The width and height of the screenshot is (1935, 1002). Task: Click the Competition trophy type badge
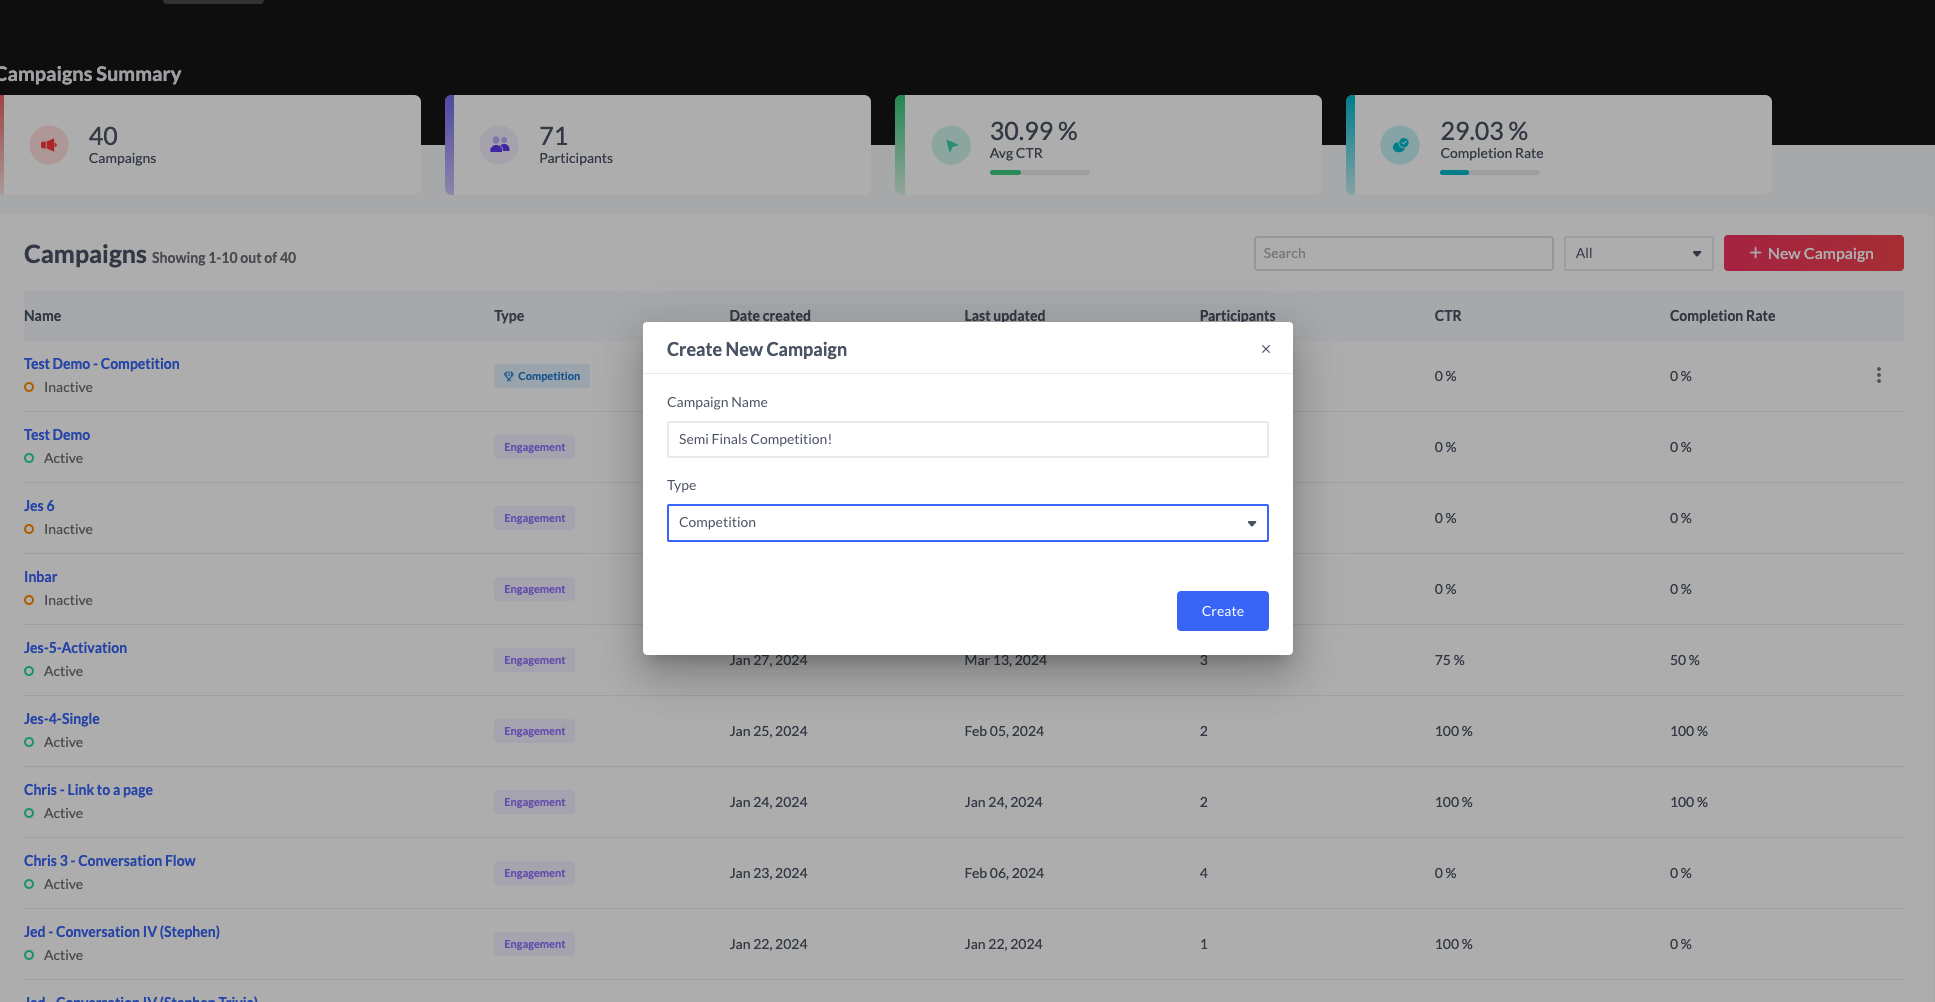tap(541, 376)
